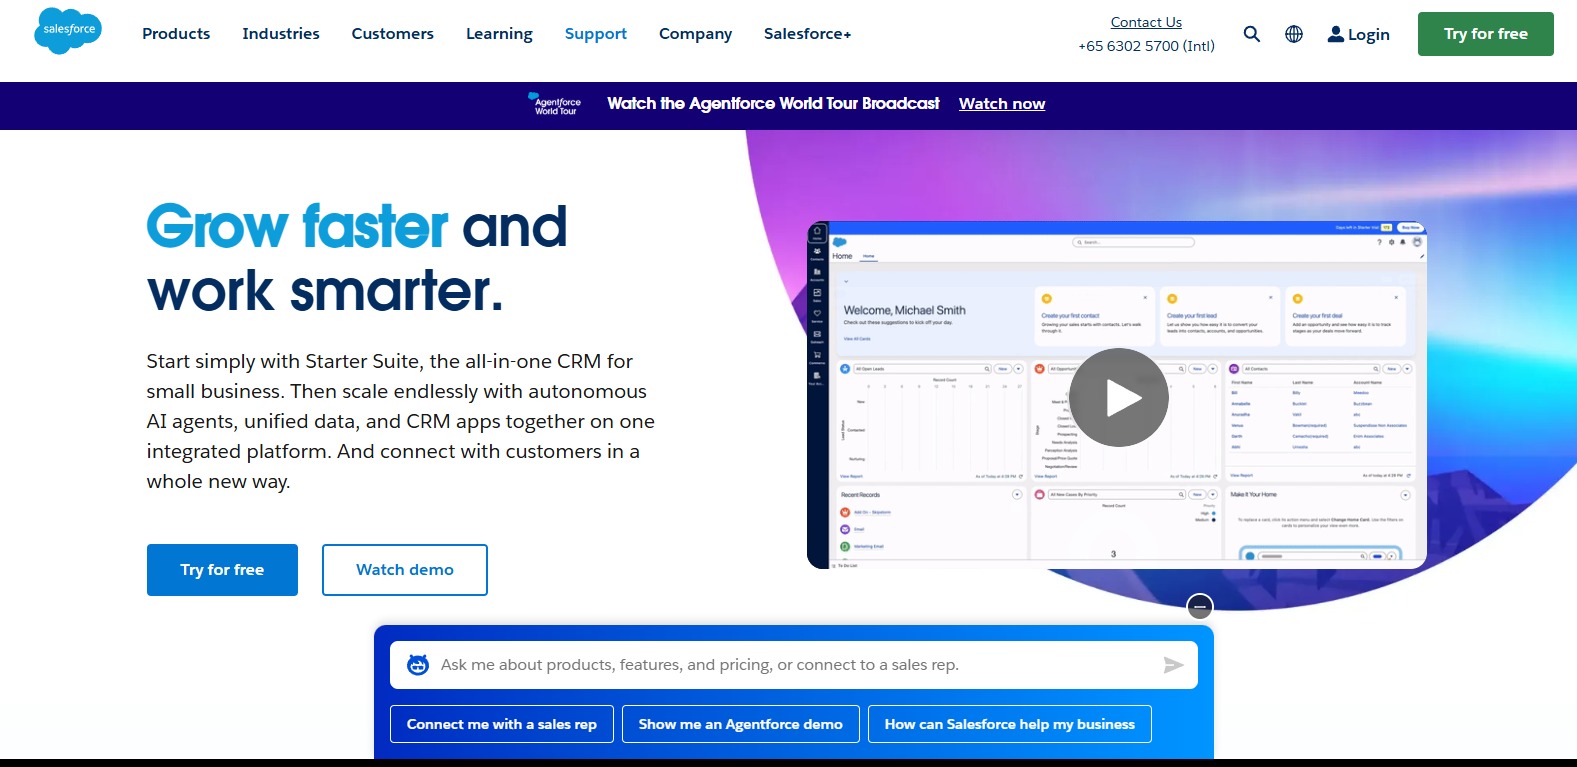1577x767 pixels.
Task: Open the globe language selector
Action: 1294,34
